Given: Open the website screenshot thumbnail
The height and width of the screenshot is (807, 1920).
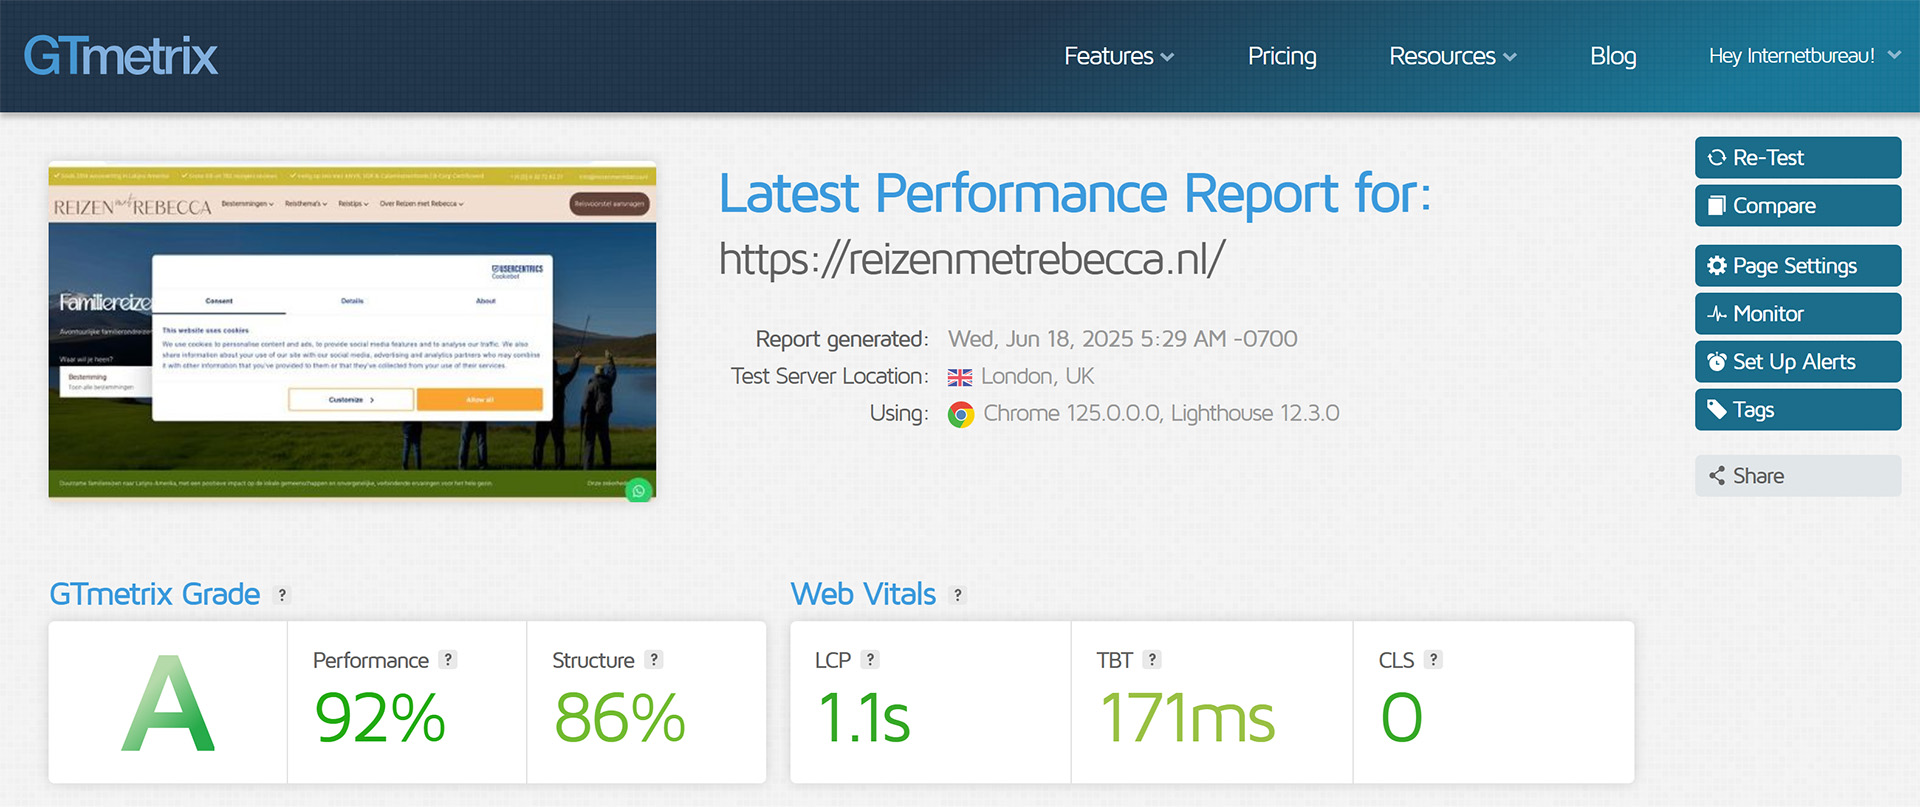Looking at the screenshot, I should (x=352, y=330).
